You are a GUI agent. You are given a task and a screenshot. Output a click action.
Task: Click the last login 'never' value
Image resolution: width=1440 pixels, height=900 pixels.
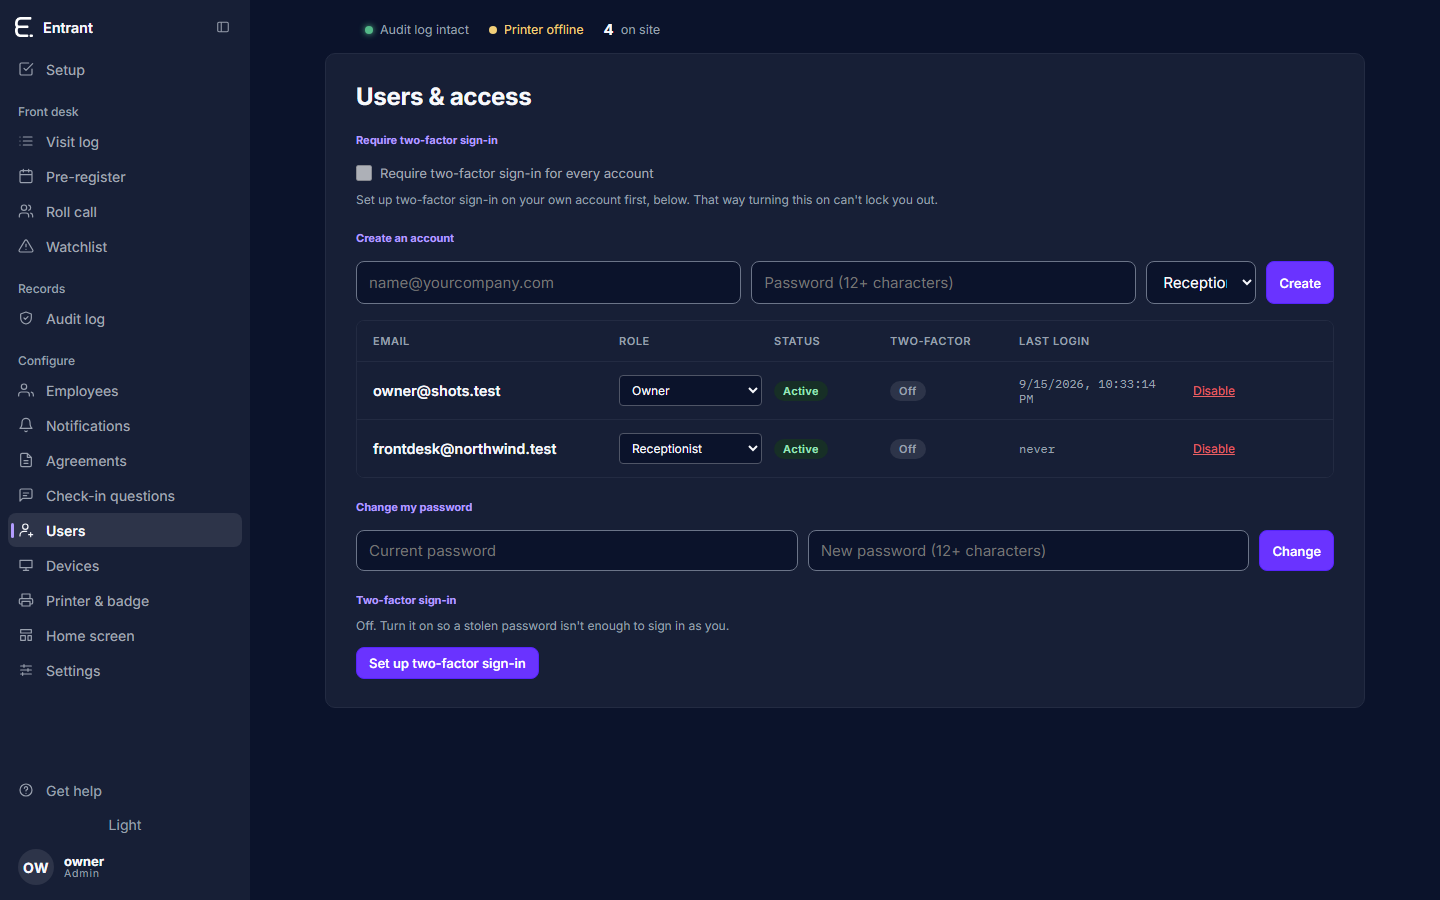coord(1037,449)
